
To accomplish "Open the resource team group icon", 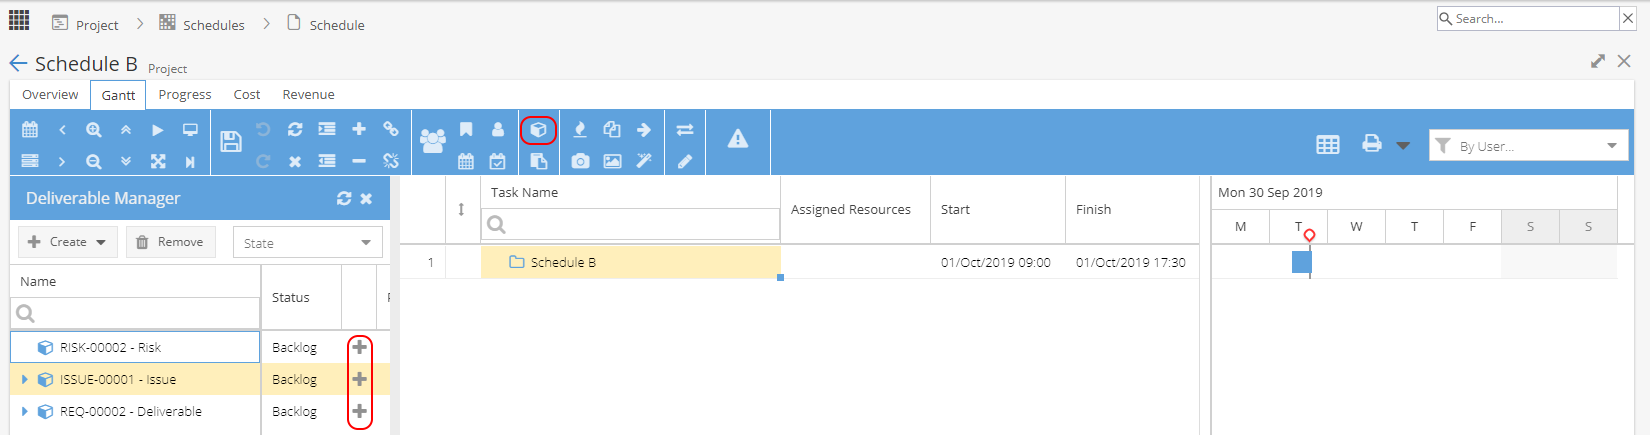I will click(x=433, y=141).
